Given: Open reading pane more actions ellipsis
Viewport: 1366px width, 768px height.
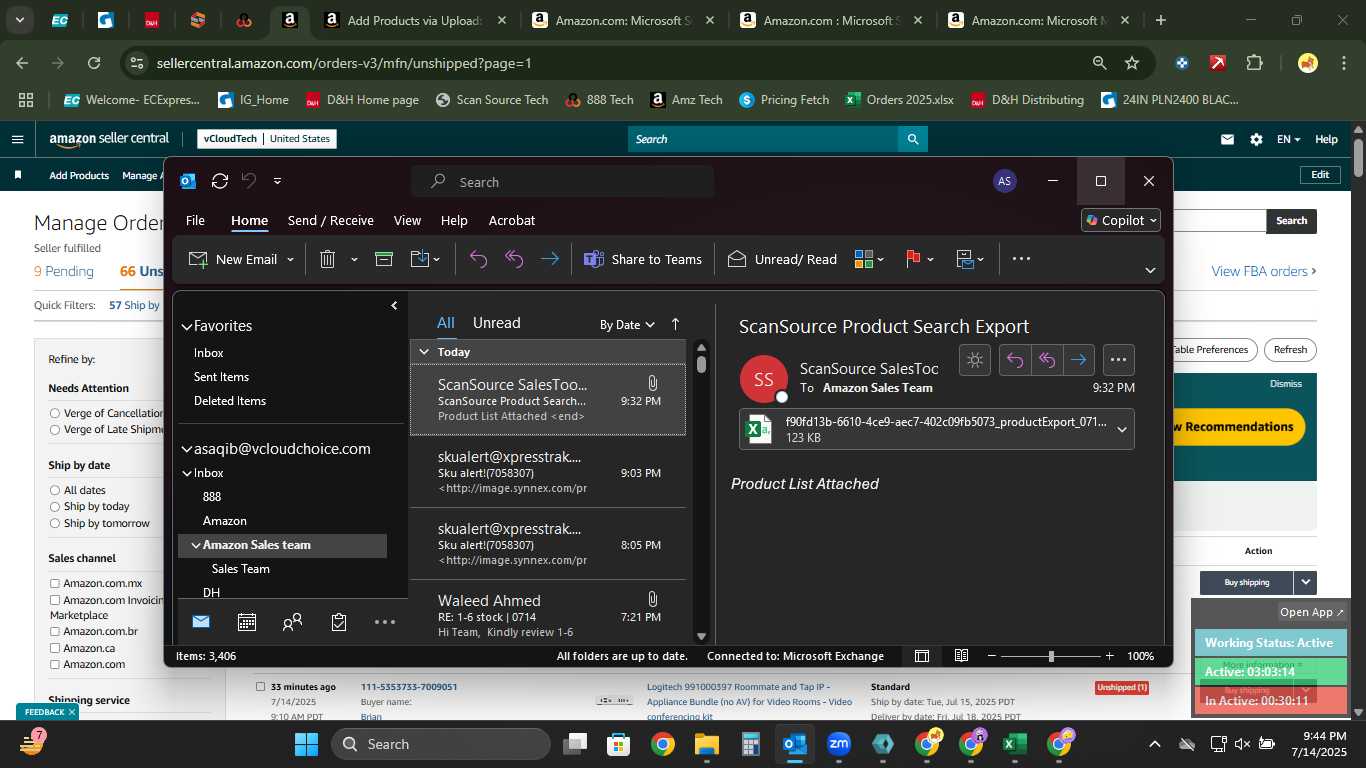Looking at the screenshot, I should pyautogui.click(x=1118, y=360).
